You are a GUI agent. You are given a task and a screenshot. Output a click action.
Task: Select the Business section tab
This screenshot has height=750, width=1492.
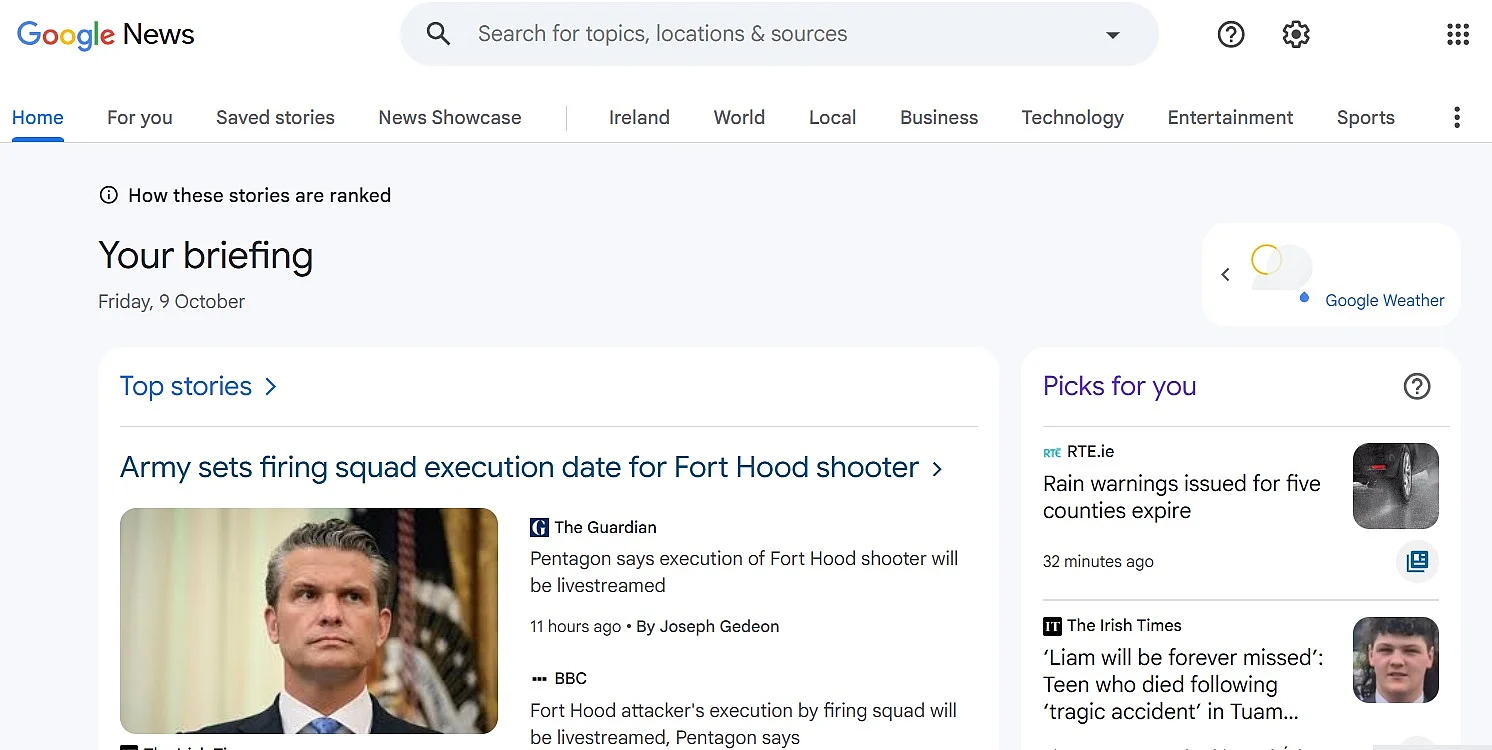tap(939, 118)
